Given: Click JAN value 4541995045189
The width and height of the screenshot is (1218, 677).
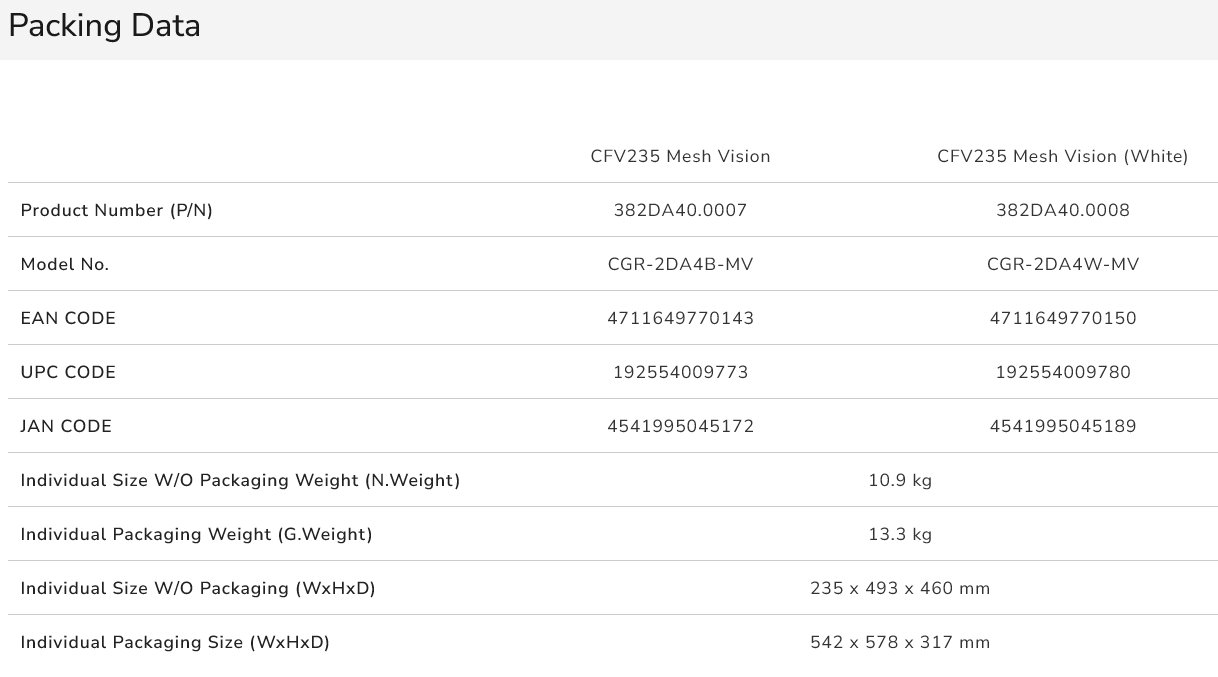Looking at the screenshot, I should tap(1062, 426).
